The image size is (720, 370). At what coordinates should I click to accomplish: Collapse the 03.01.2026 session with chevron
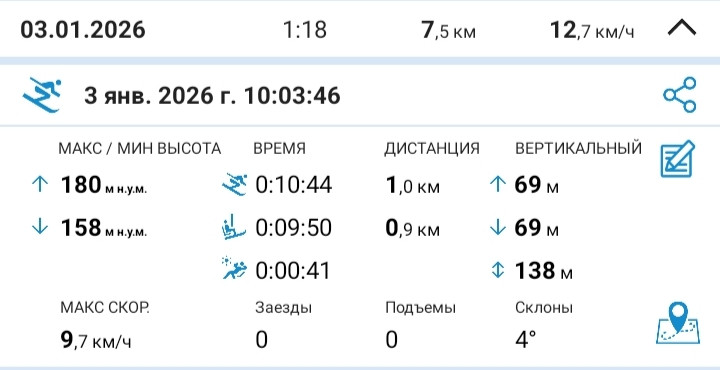coord(682,29)
